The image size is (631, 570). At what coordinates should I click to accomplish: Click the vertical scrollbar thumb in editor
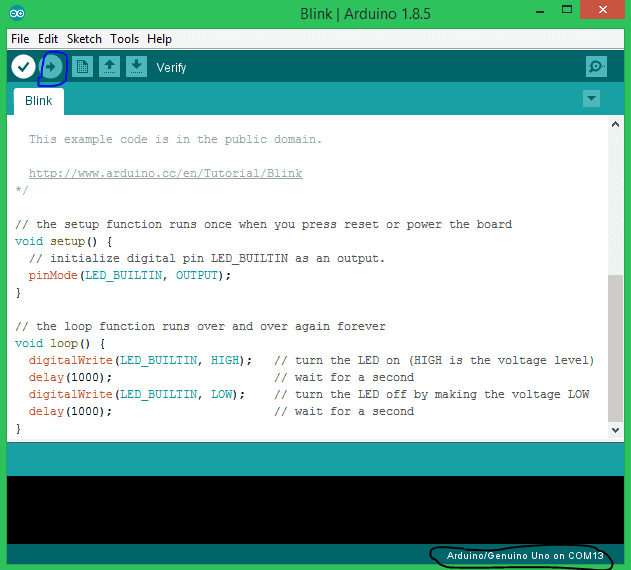pos(615,348)
